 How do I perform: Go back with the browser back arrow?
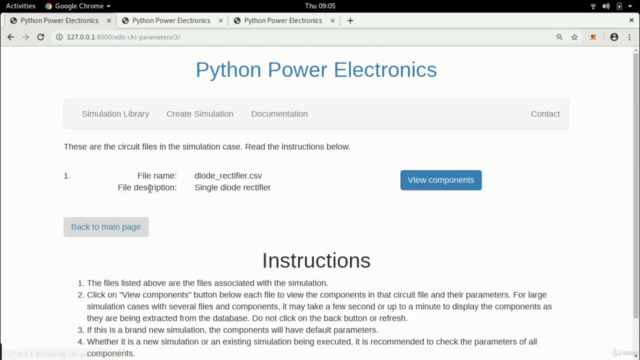11,37
